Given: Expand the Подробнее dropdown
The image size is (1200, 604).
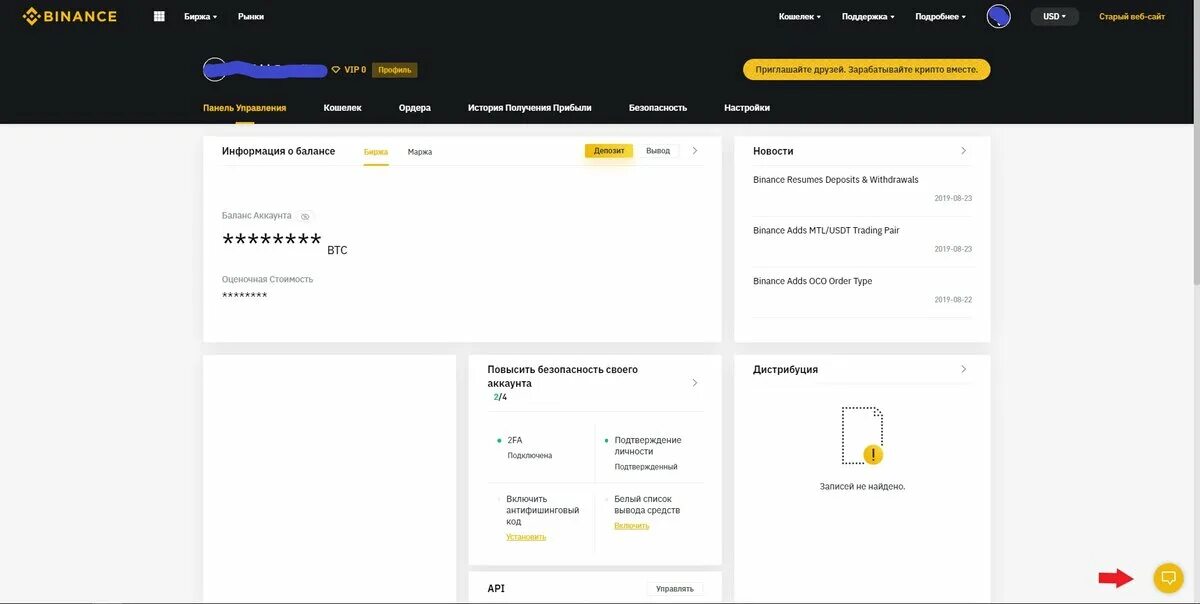Looking at the screenshot, I should coord(940,17).
